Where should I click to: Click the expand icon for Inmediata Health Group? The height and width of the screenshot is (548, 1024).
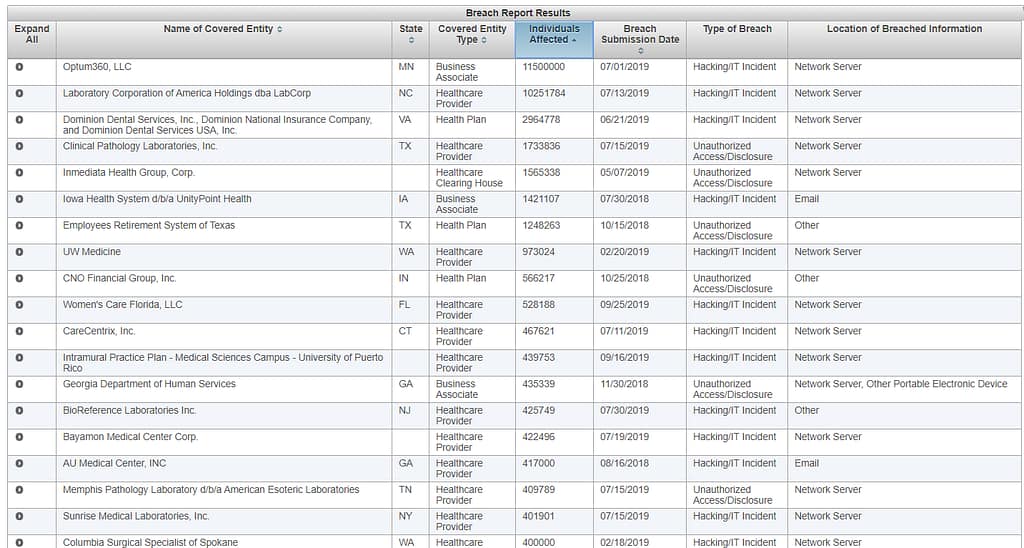19,173
